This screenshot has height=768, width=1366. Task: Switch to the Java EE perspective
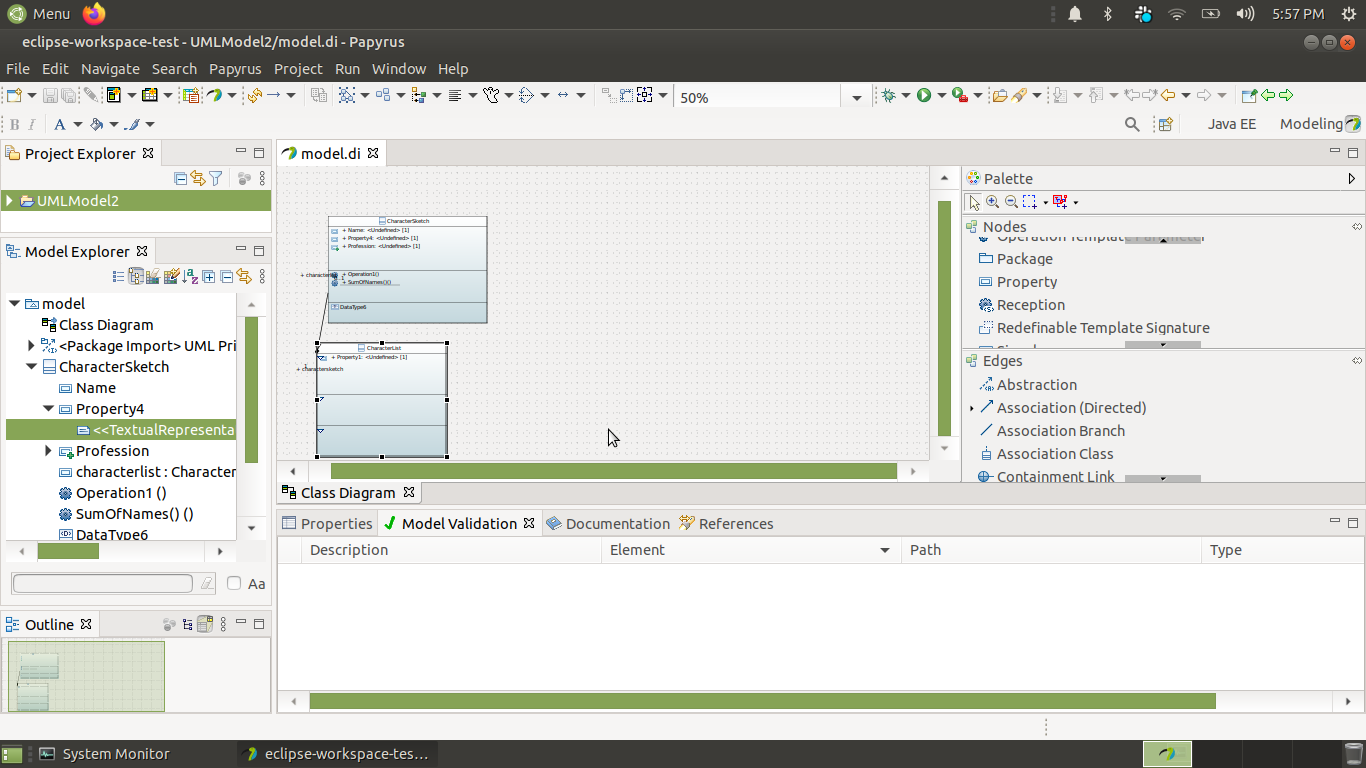(x=1231, y=123)
